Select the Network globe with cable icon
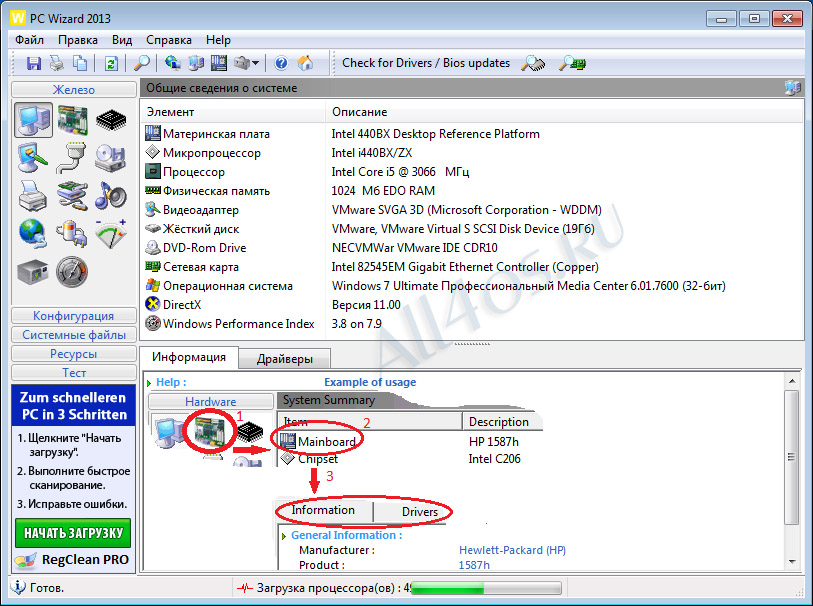 [x=33, y=234]
